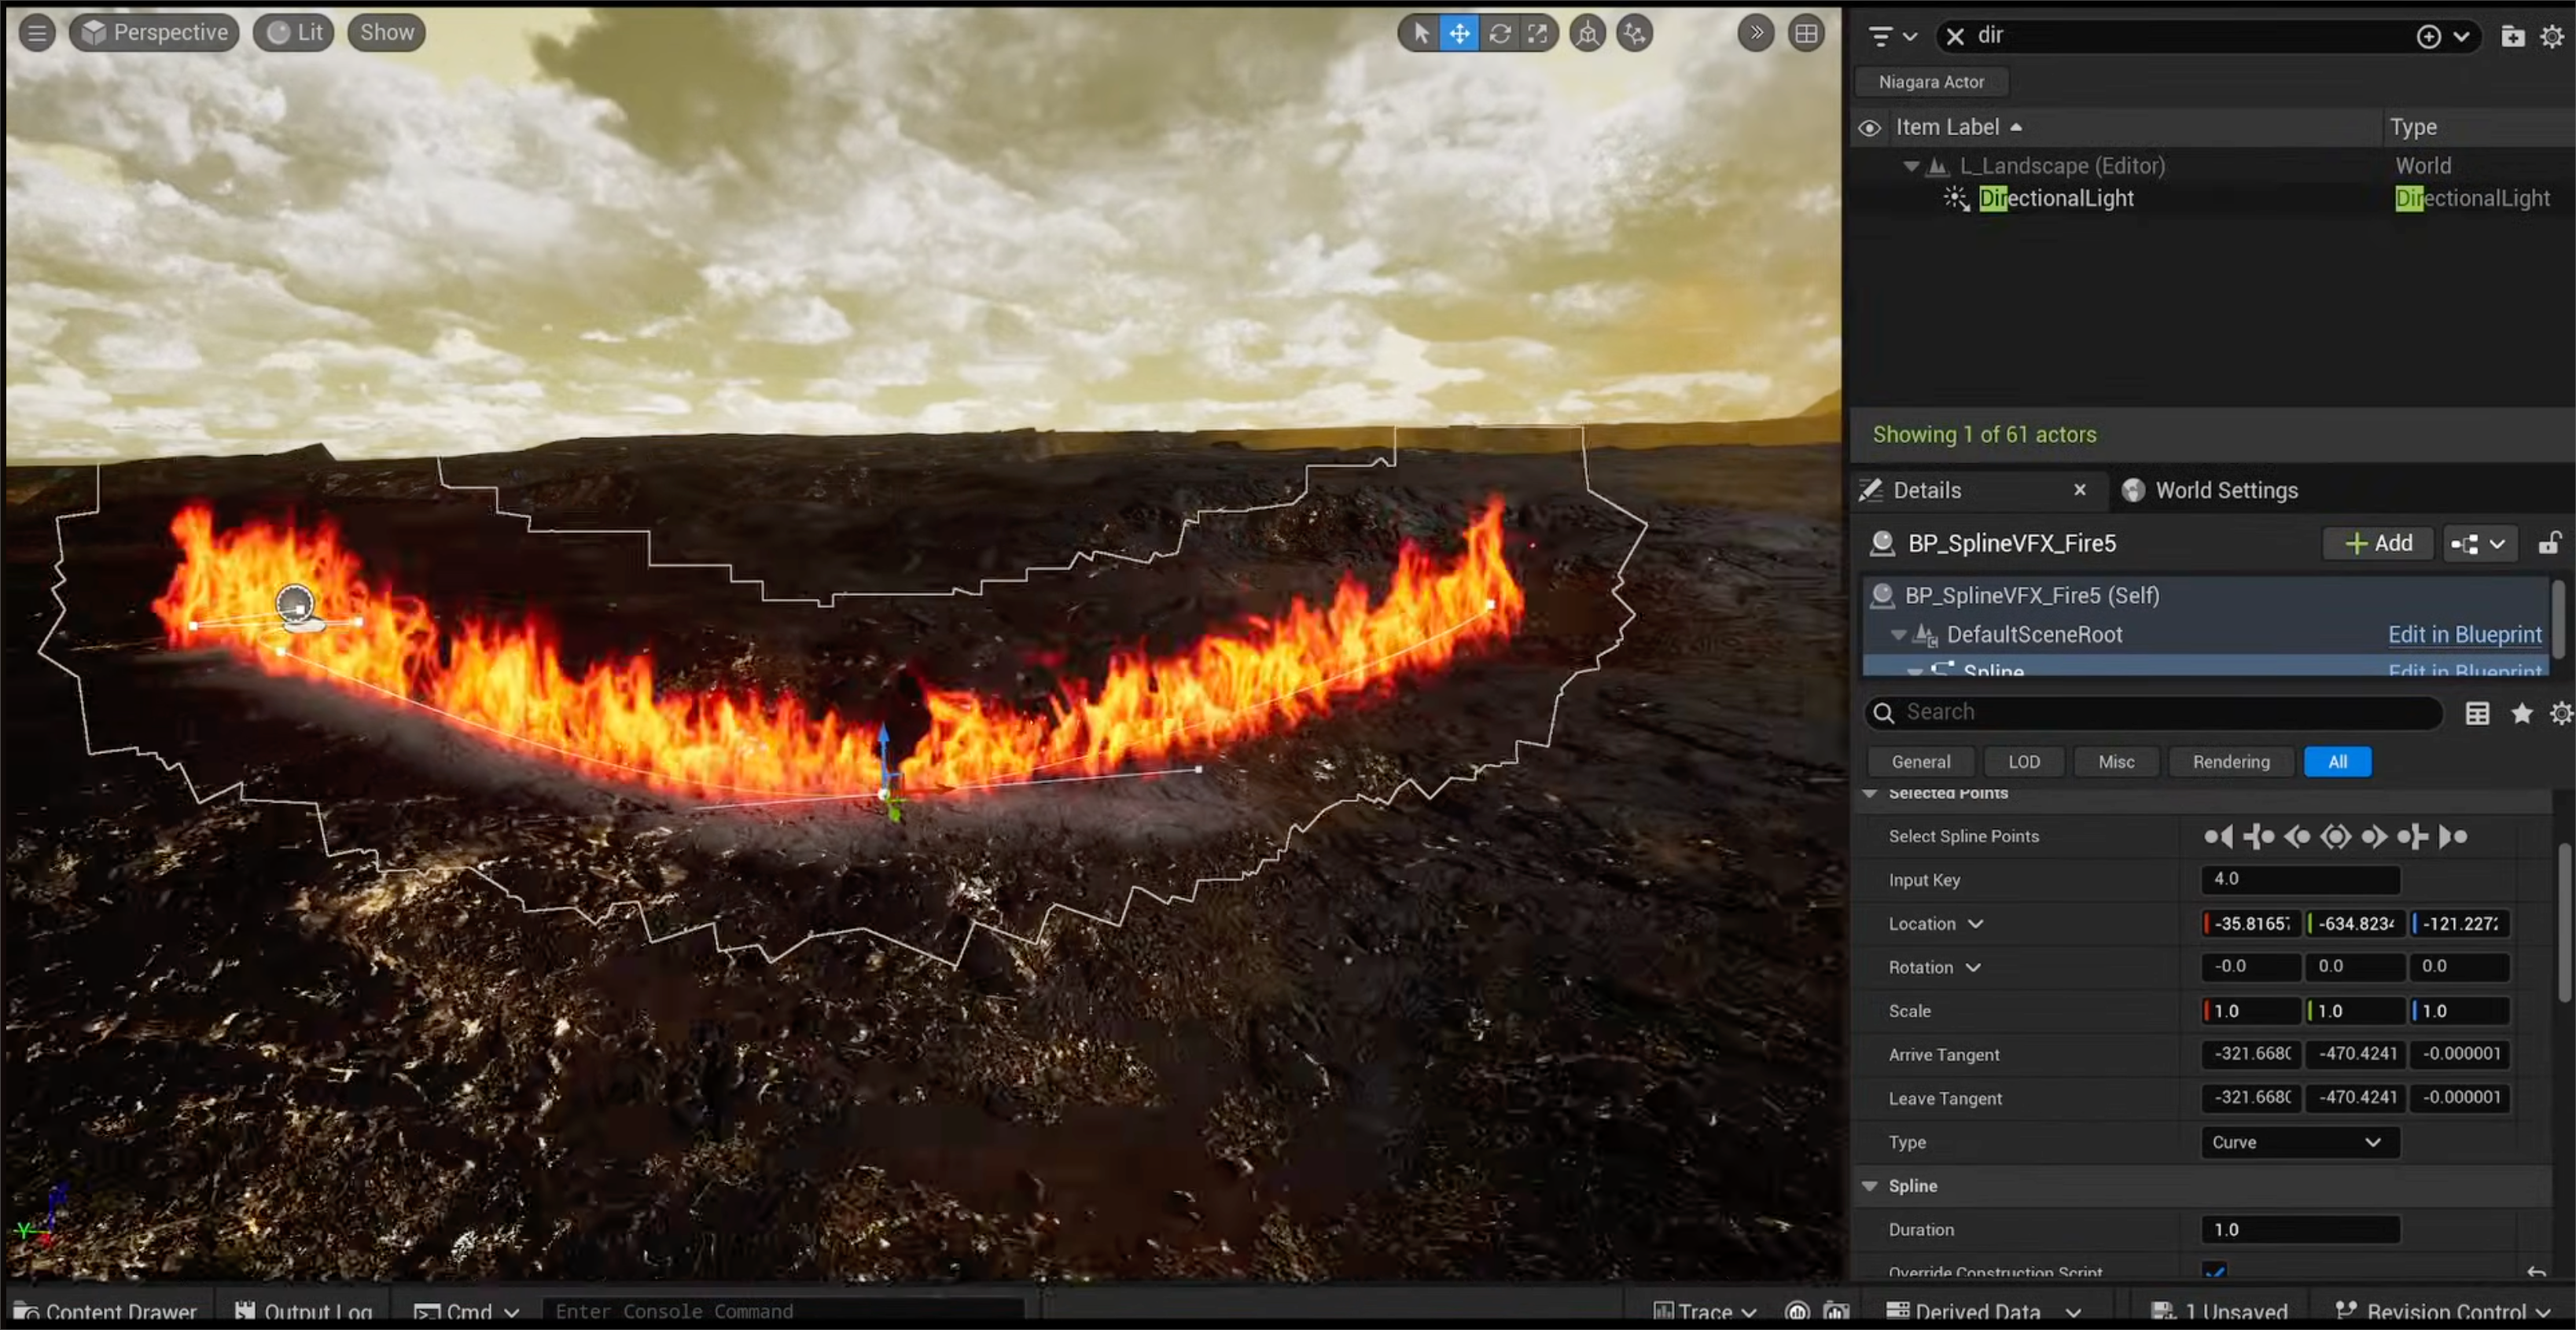The image size is (2576, 1330).
Task: Open the viewport options hamburger menu
Action: pos(37,33)
